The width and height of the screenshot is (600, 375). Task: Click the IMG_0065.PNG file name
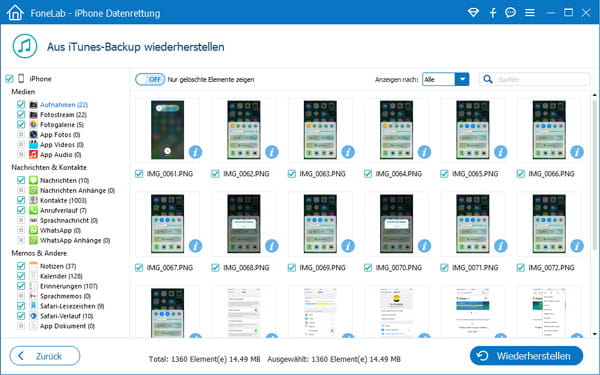[x=475, y=174]
